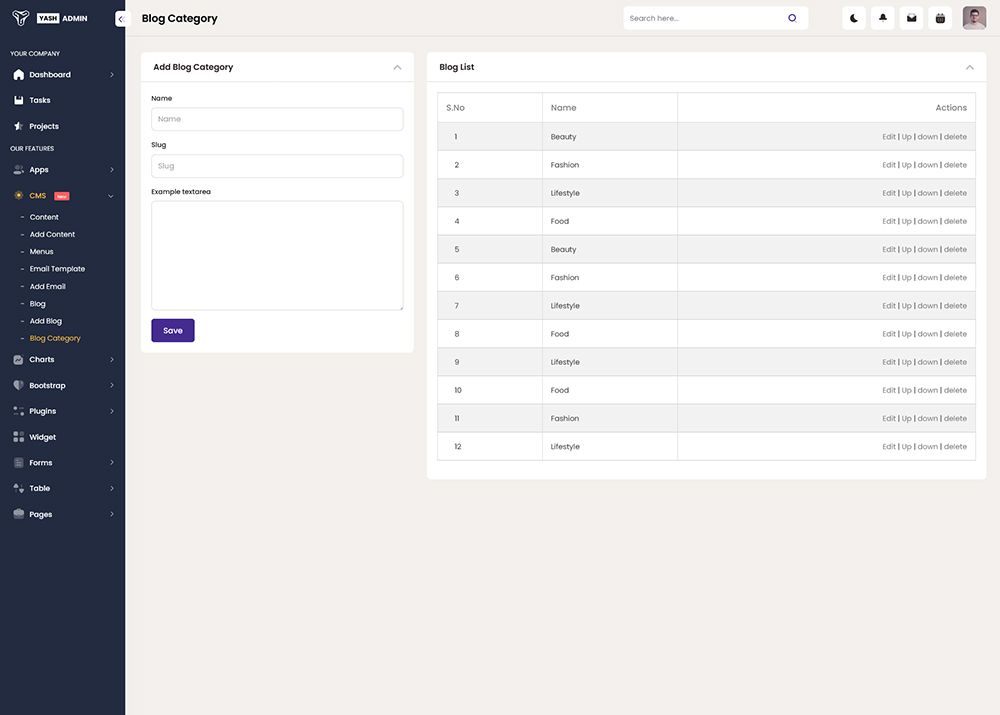The image size is (1000, 715).
Task: Click the Forms sidebar icon
Action: 18,462
